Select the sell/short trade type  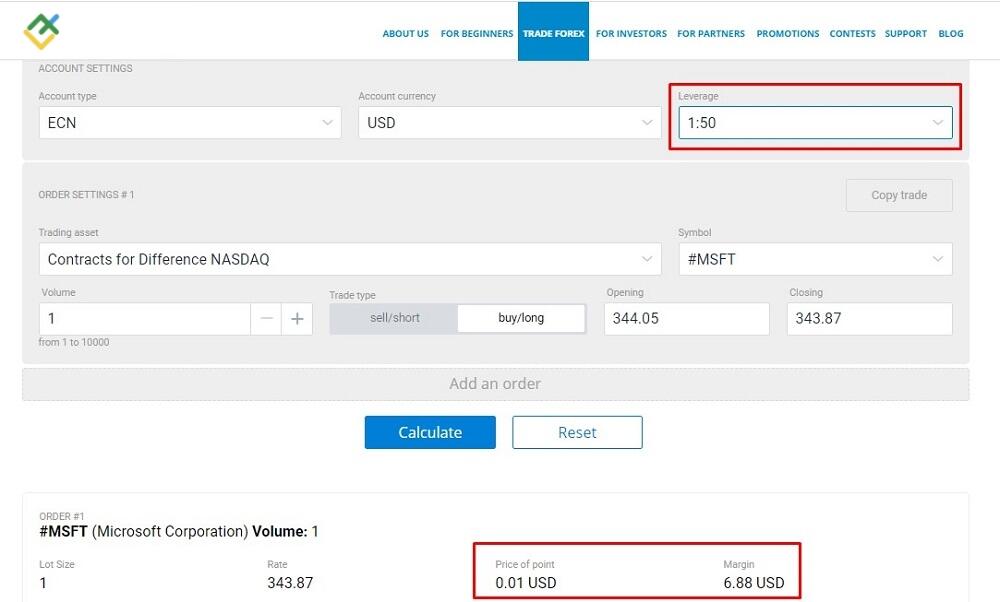coord(393,318)
